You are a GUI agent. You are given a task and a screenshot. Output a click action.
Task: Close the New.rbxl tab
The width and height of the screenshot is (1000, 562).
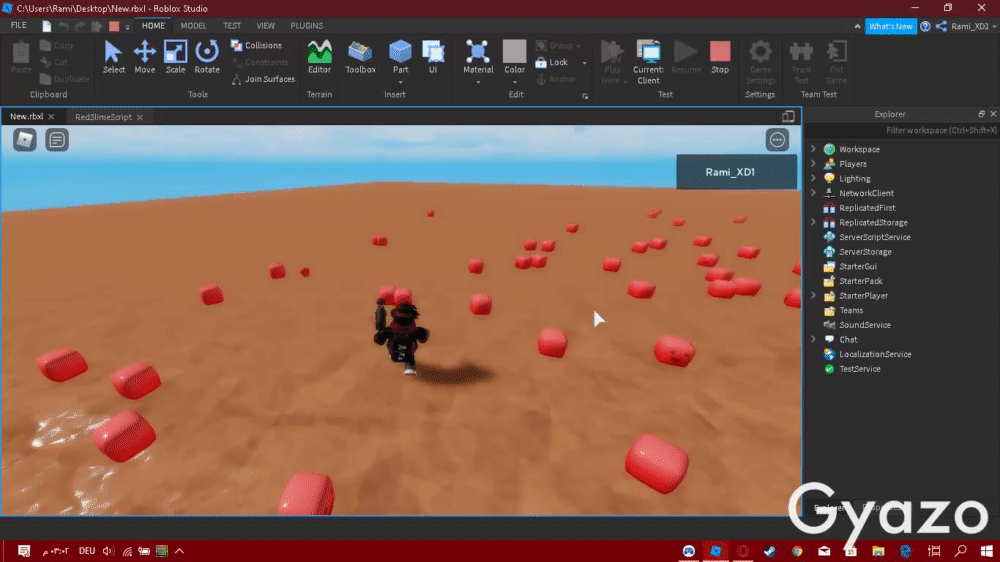(51, 117)
